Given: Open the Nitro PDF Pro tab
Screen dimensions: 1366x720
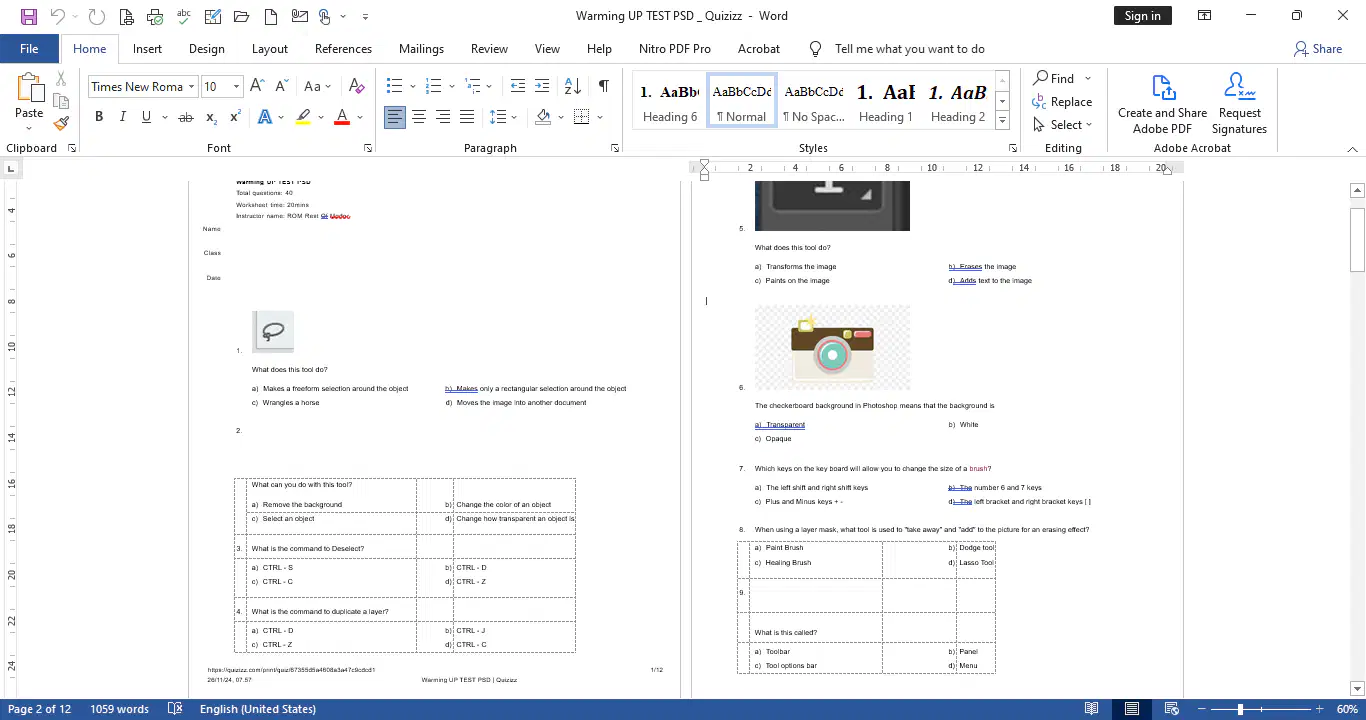Looking at the screenshot, I should click(675, 48).
